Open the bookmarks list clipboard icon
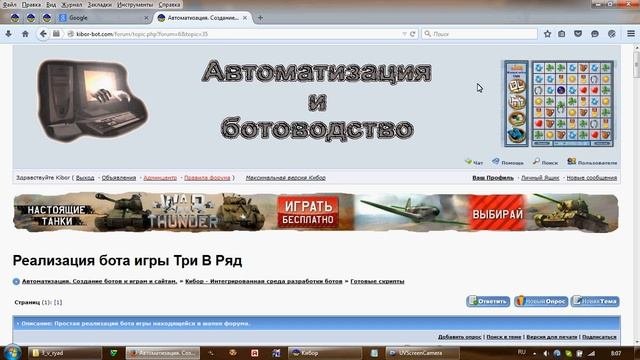The image size is (640, 360). coord(562,34)
